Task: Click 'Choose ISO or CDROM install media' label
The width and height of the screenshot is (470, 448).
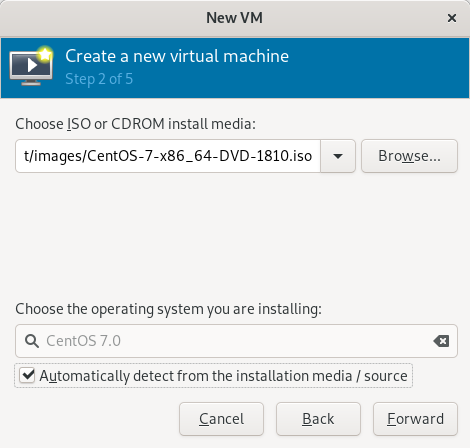Action: pos(135,124)
